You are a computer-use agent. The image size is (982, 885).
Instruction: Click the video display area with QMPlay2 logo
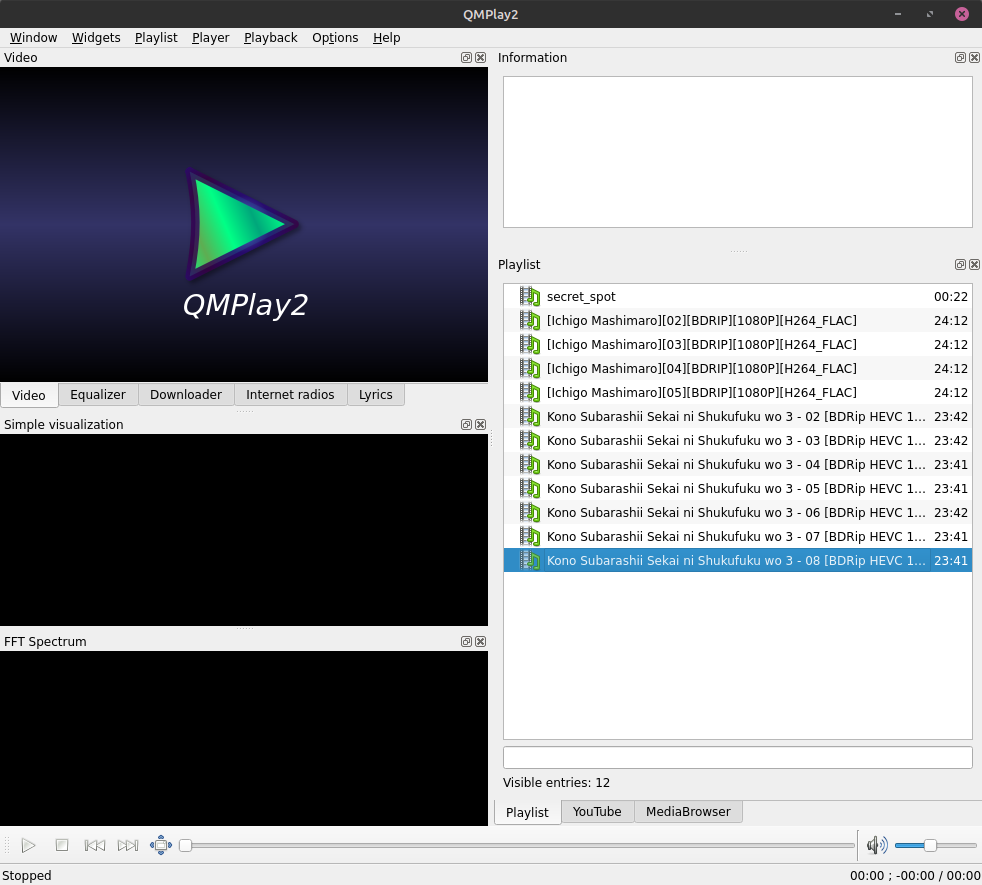tap(244, 224)
